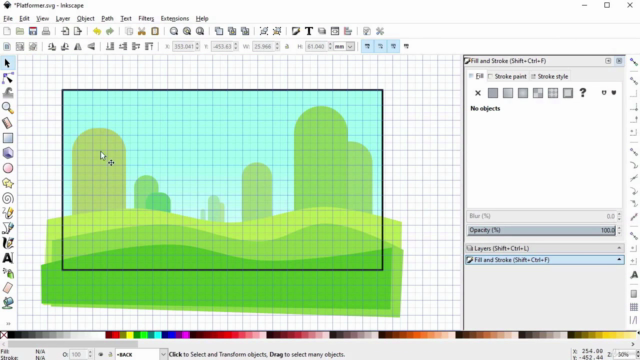Screen dimensions: 640x360
Task: Click the Import file icon
Action: tap(65, 31)
